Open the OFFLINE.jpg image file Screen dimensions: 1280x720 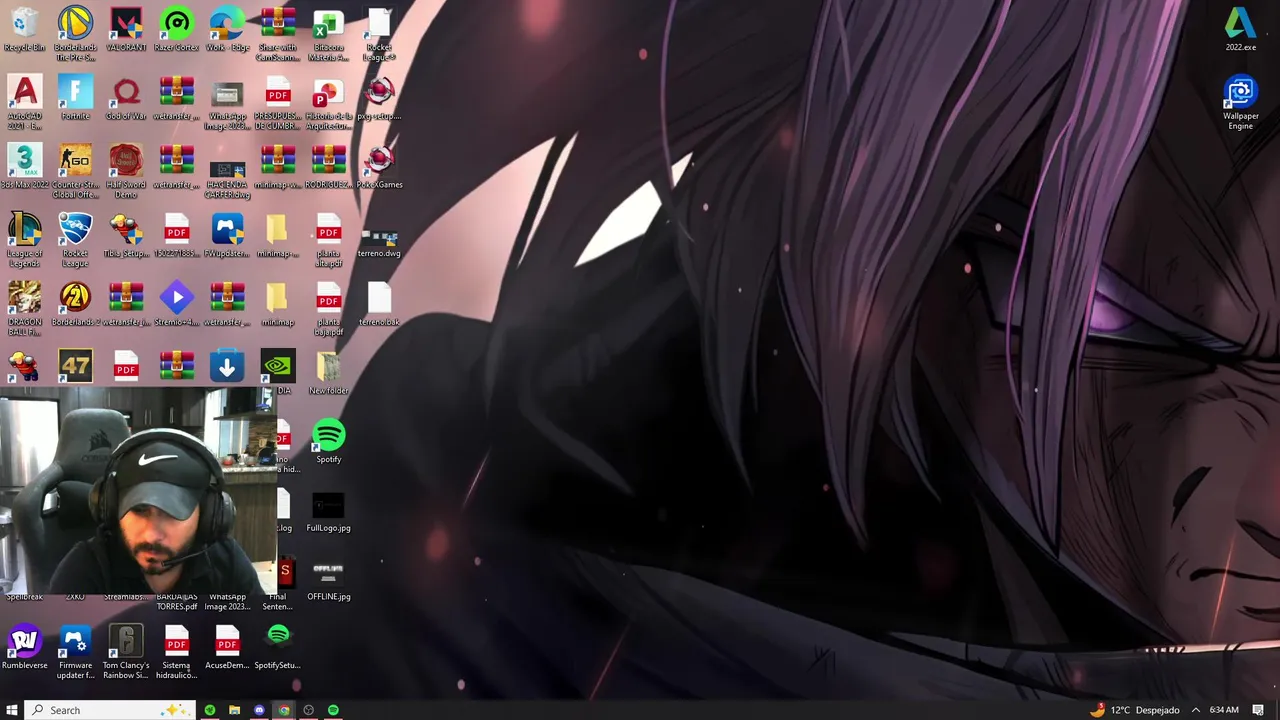(328, 580)
